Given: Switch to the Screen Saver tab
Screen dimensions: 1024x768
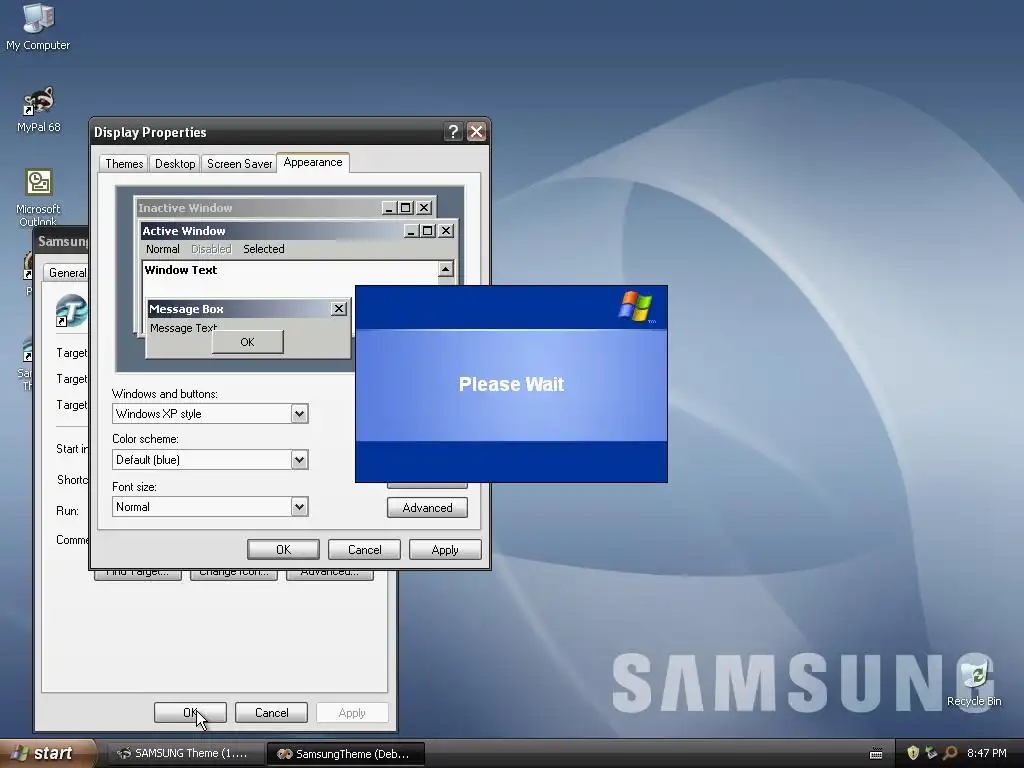Looking at the screenshot, I should click(239, 164).
